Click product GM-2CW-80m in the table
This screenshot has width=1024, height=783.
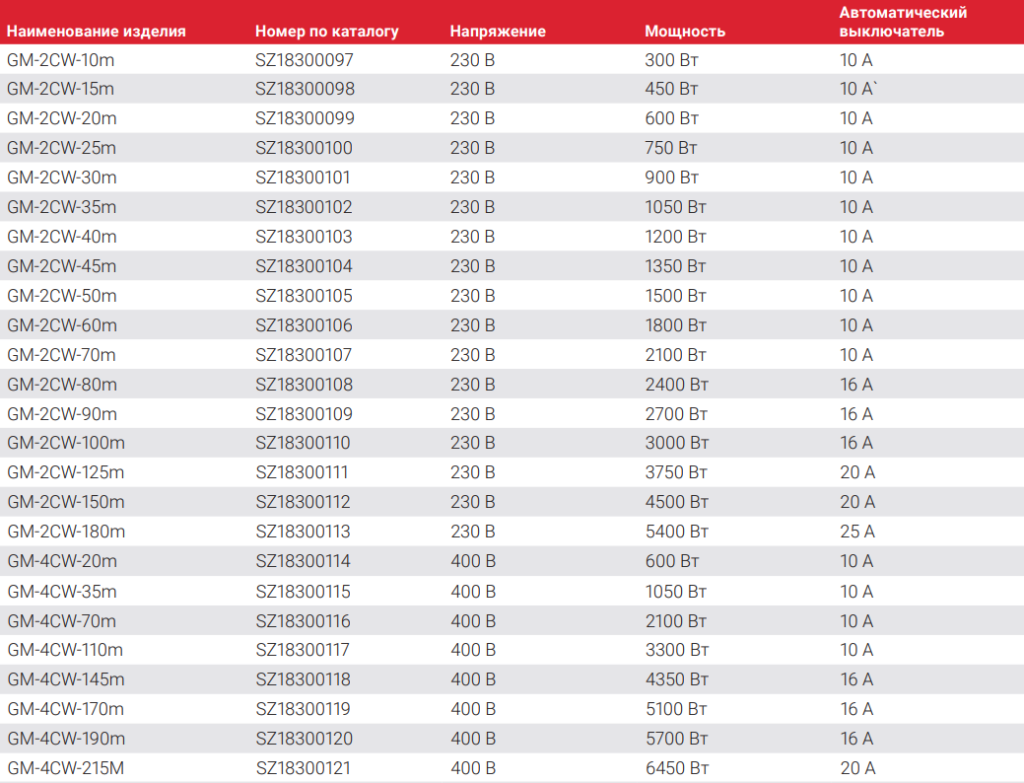pos(61,385)
